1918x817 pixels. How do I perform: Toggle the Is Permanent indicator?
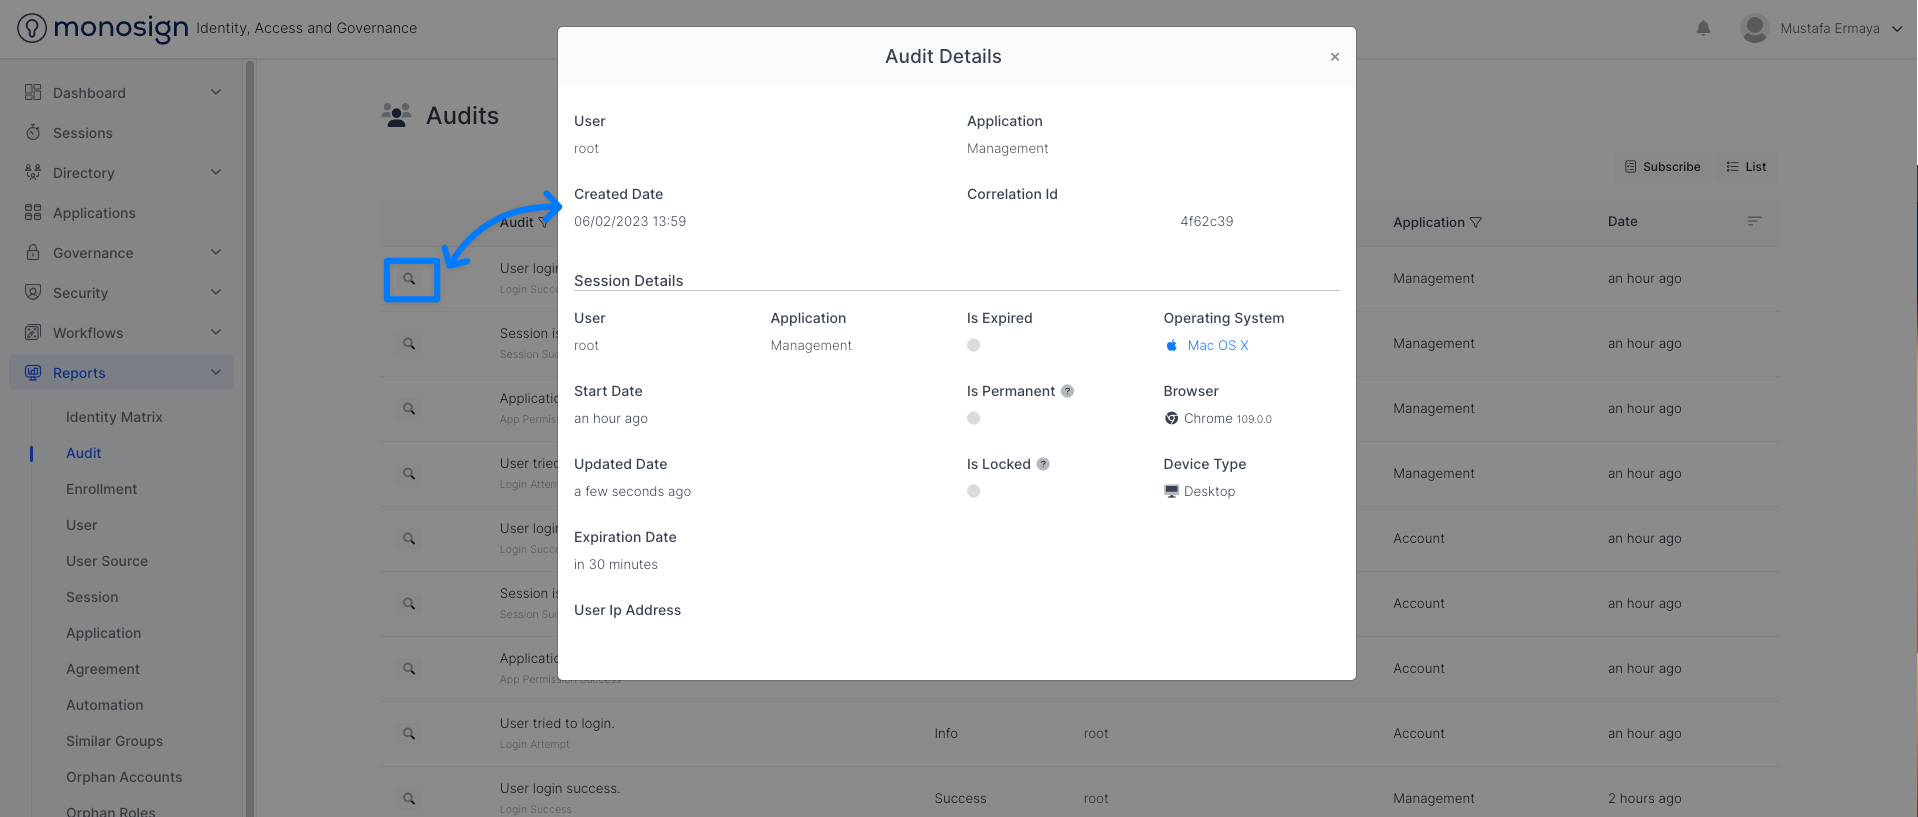click(x=973, y=418)
